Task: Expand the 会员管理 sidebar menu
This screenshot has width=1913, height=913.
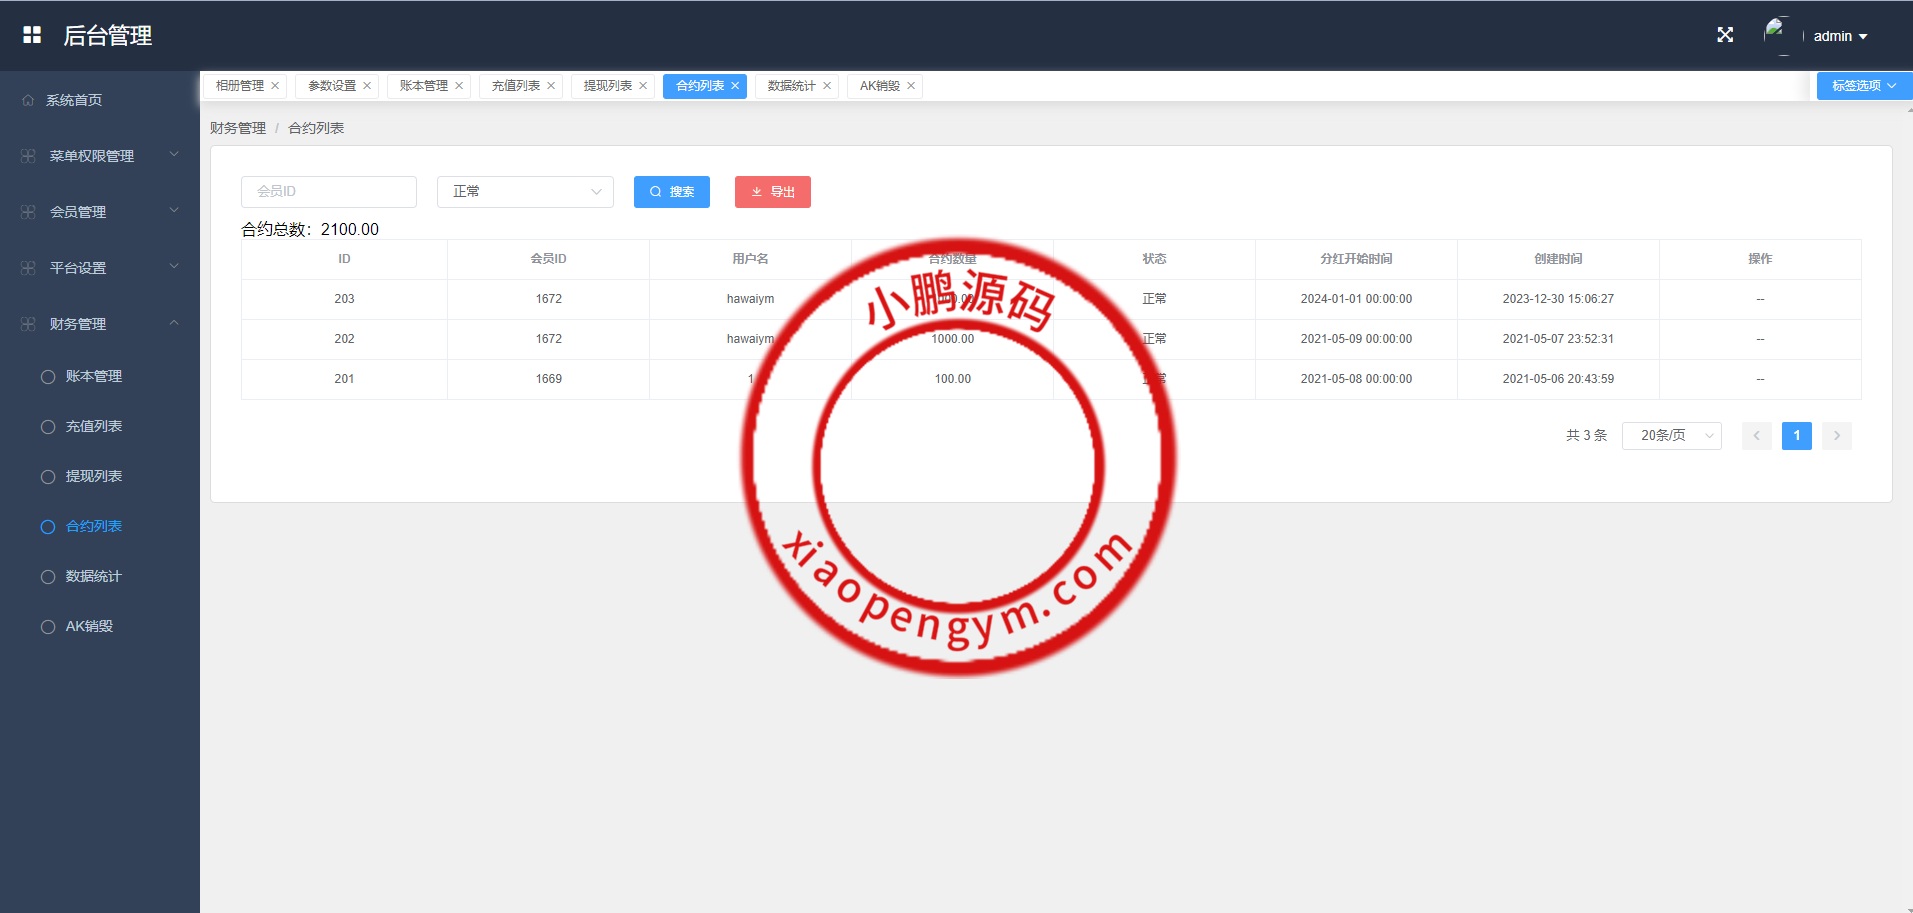Action: (x=99, y=212)
